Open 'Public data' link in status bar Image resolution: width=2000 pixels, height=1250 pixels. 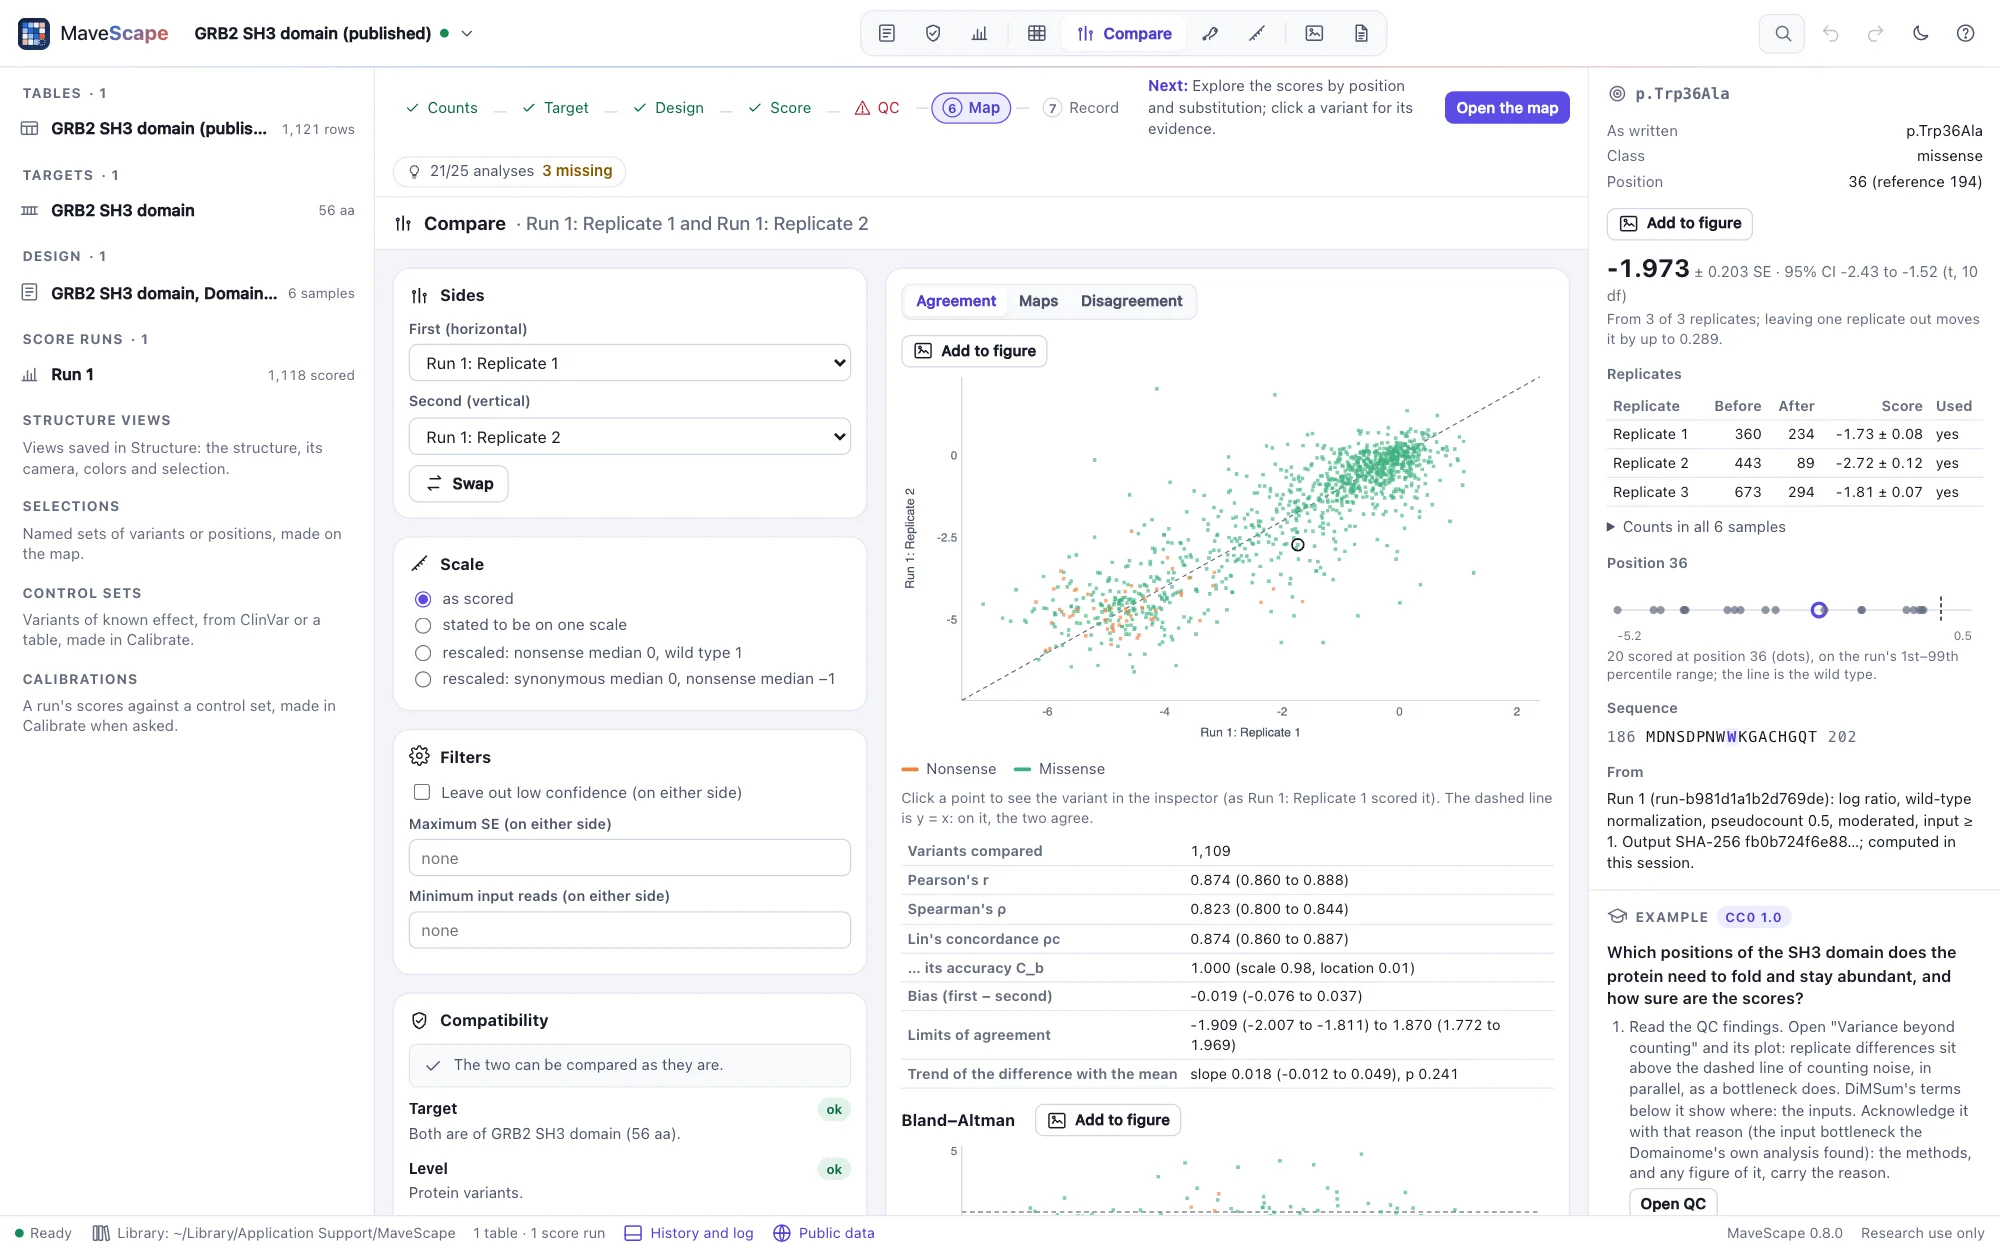(x=824, y=1233)
